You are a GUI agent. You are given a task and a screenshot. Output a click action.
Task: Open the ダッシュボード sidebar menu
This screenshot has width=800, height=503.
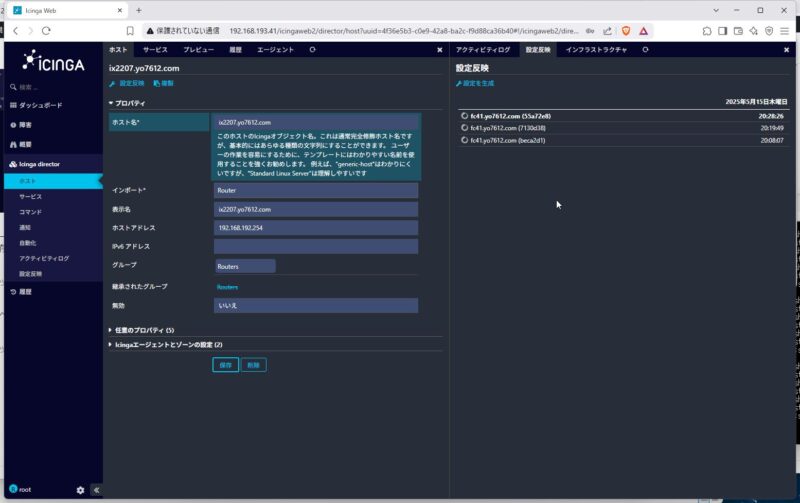[x=40, y=105]
